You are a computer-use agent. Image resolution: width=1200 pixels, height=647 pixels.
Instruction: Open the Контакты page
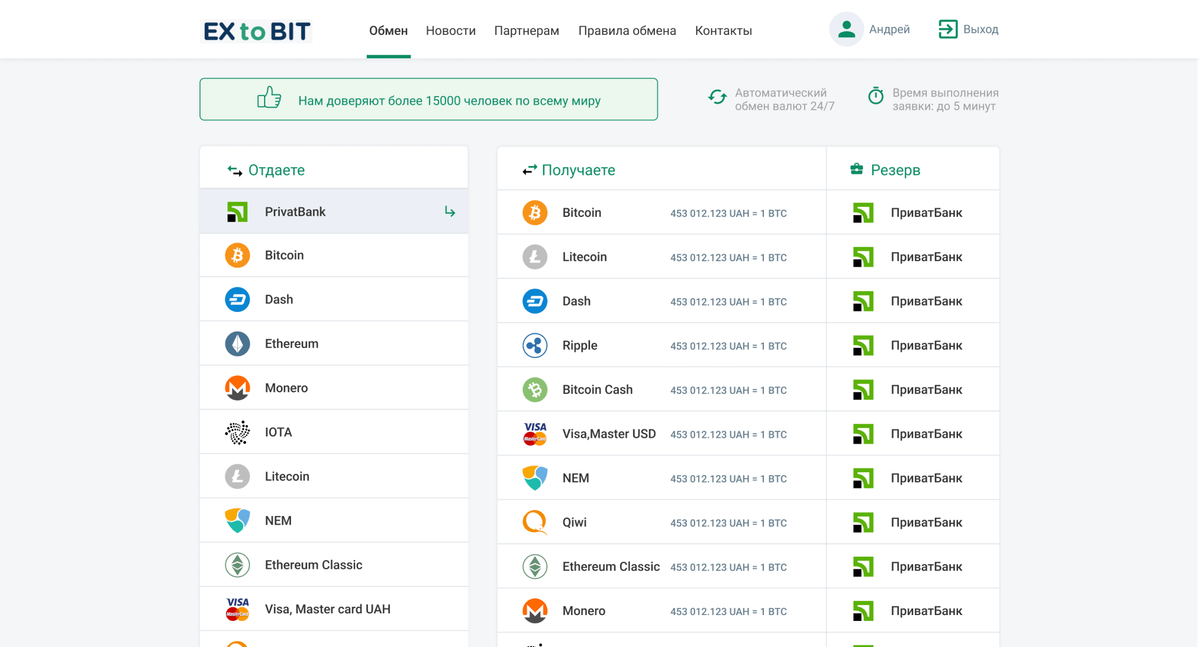tap(723, 31)
